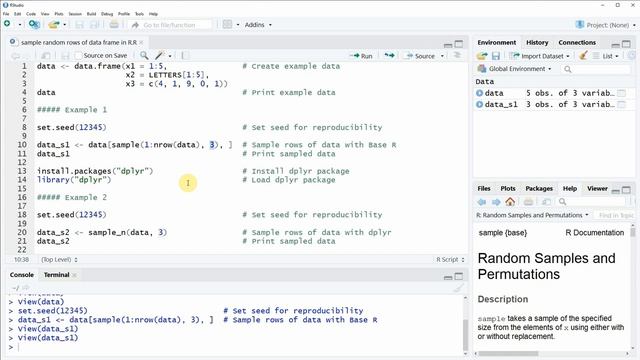640x360 pixels.
Task: Open the (Top Level) scope selector
Action: 59,260
